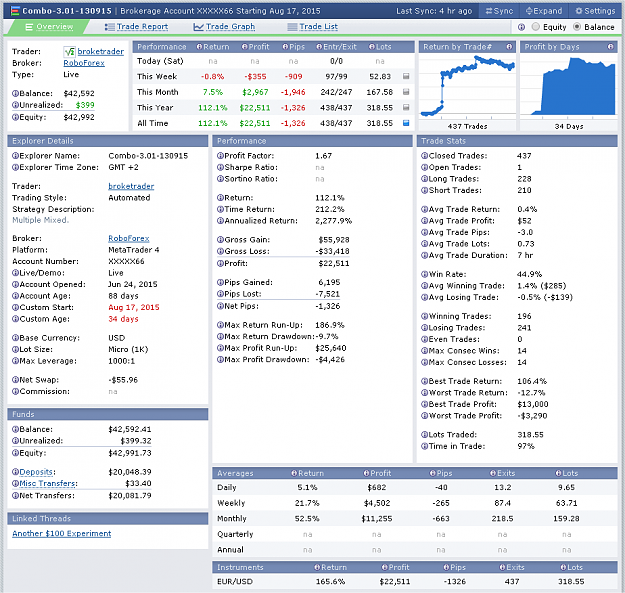Click the Profit by Days chart
The height and width of the screenshot is (593, 625).
tap(568, 86)
